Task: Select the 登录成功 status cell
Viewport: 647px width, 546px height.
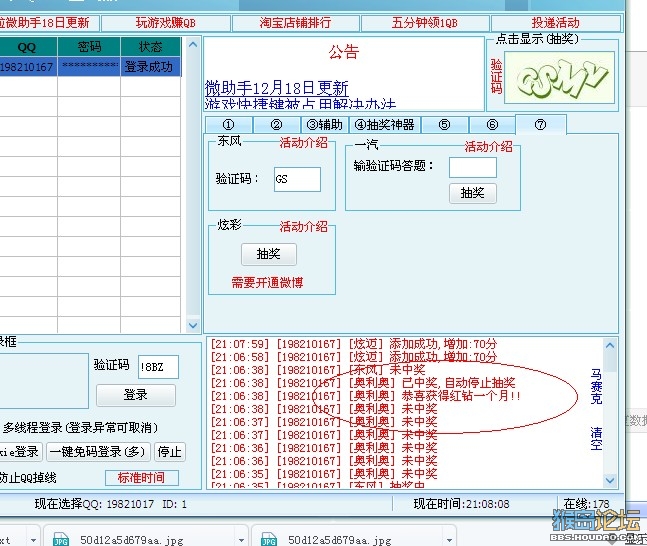Action: 151,66
